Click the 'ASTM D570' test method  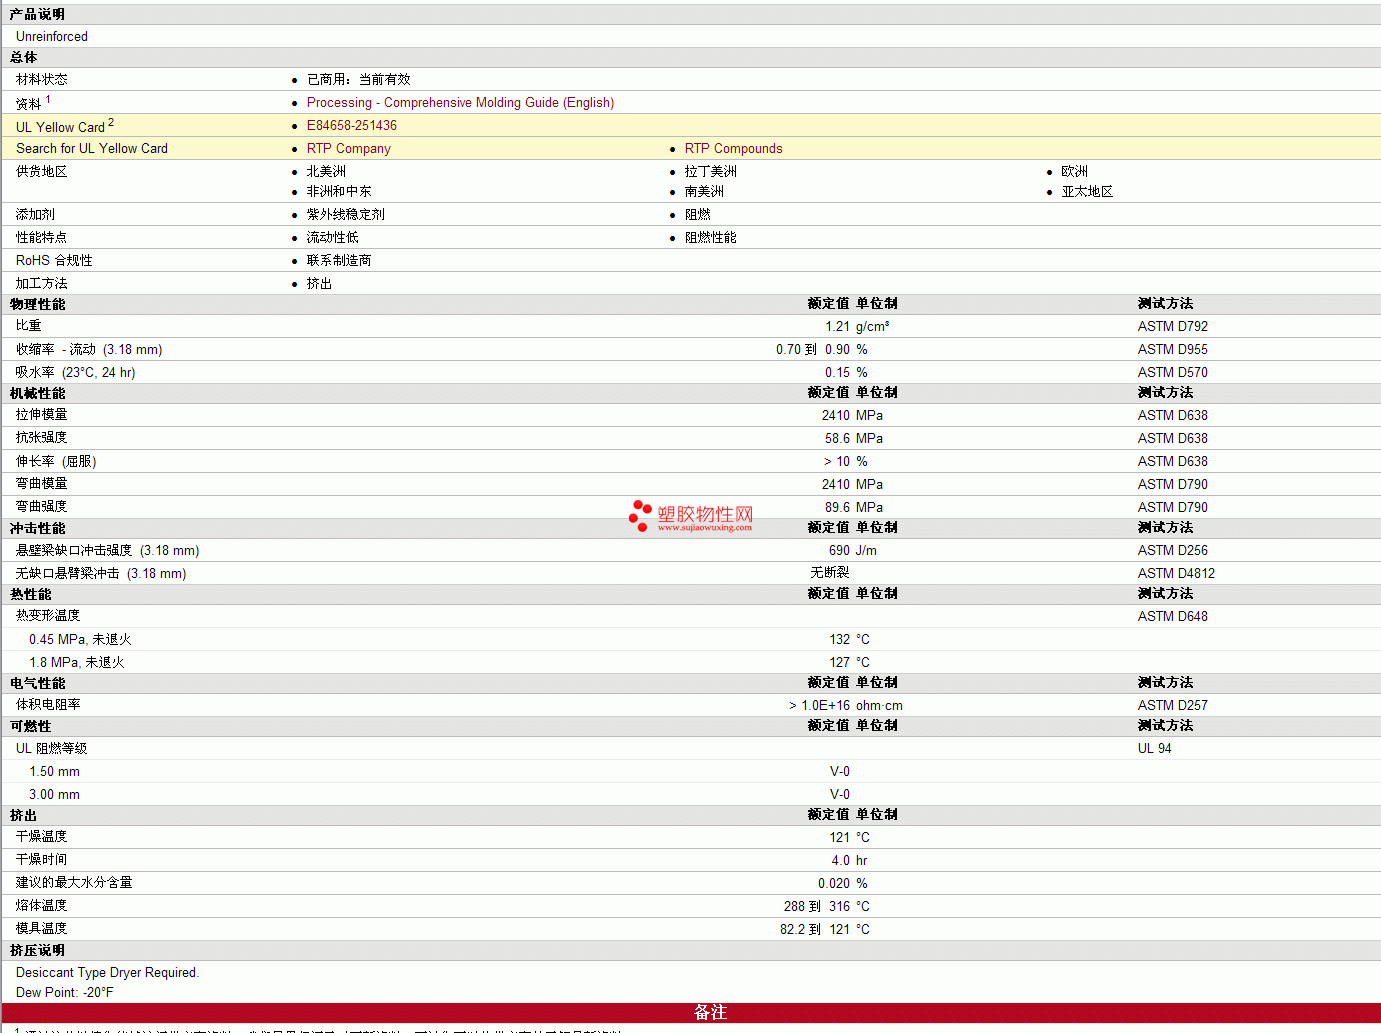click(x=1173, y=373)
